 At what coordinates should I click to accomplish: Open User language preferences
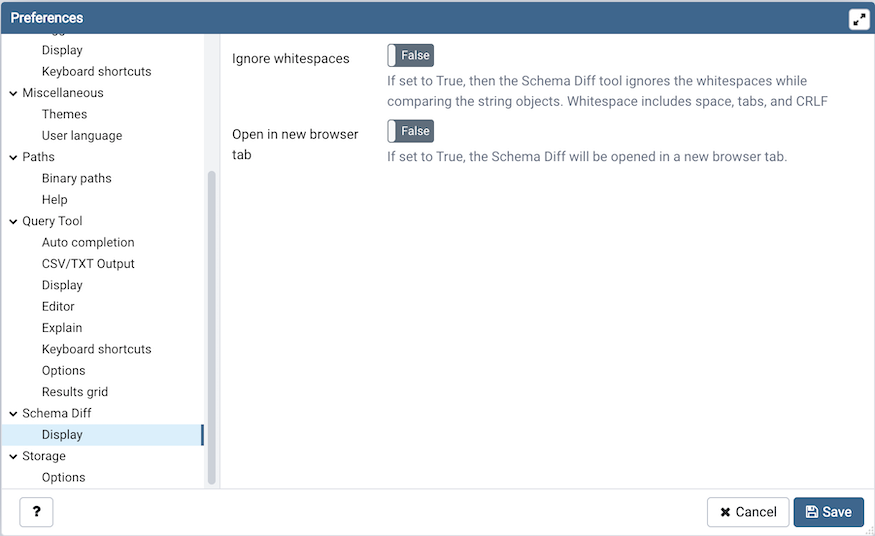pyautogui.click(x=82, y=136)
